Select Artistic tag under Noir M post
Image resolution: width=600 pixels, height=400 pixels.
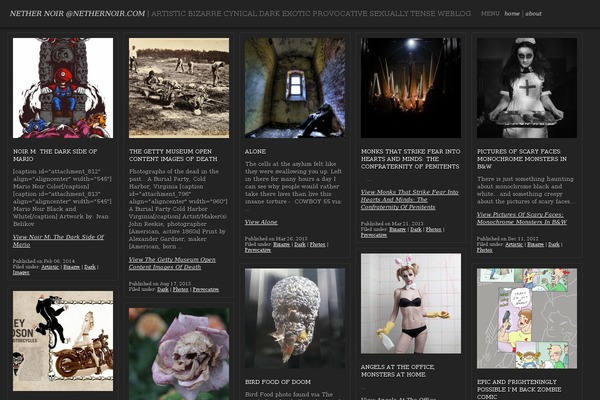click(x=50, y=267)
